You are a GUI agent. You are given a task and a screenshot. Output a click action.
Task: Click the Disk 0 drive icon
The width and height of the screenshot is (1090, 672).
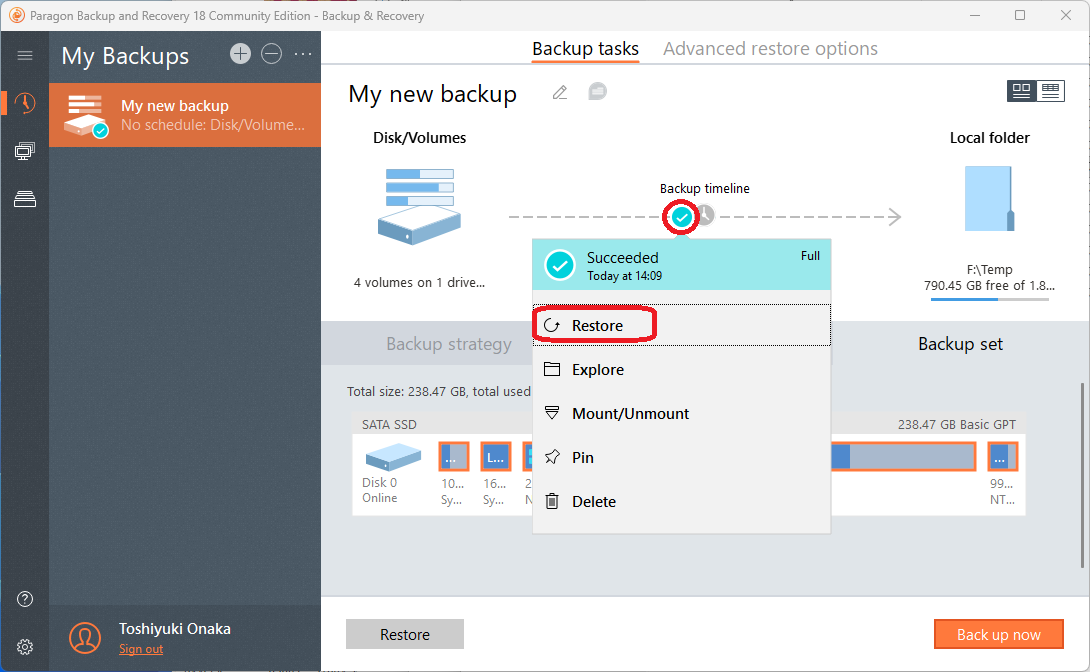(393, 458)
